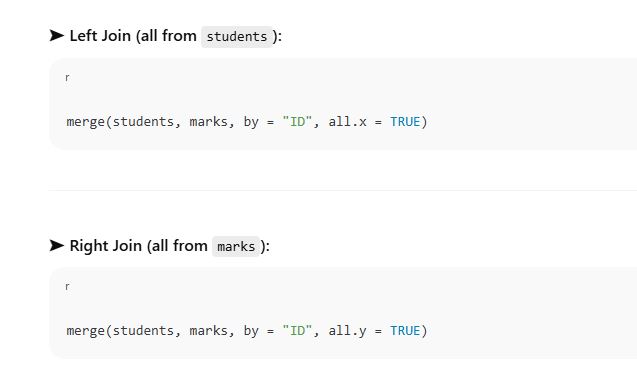
Task: Click 'merge' in the Left Join code
Action: click(x=86, y=122)
